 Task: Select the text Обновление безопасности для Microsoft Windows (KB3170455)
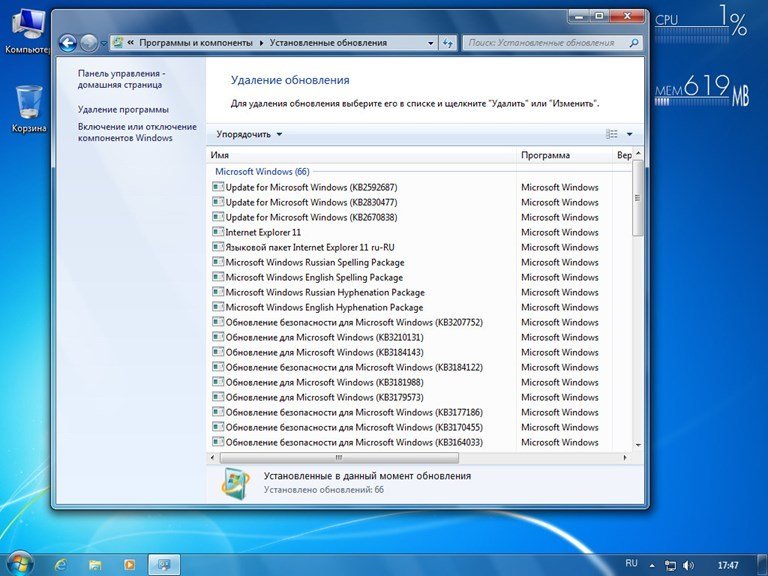click(354, 427)
